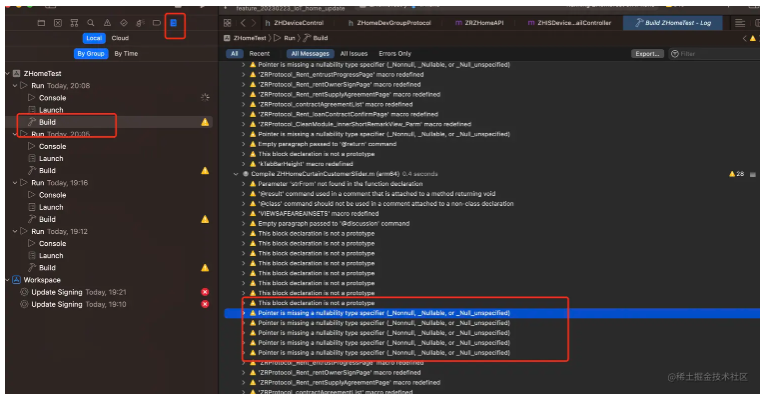
Task: Open the Breakpoint navigator icon
Action: pyautogui.click(x=157, y=23)
